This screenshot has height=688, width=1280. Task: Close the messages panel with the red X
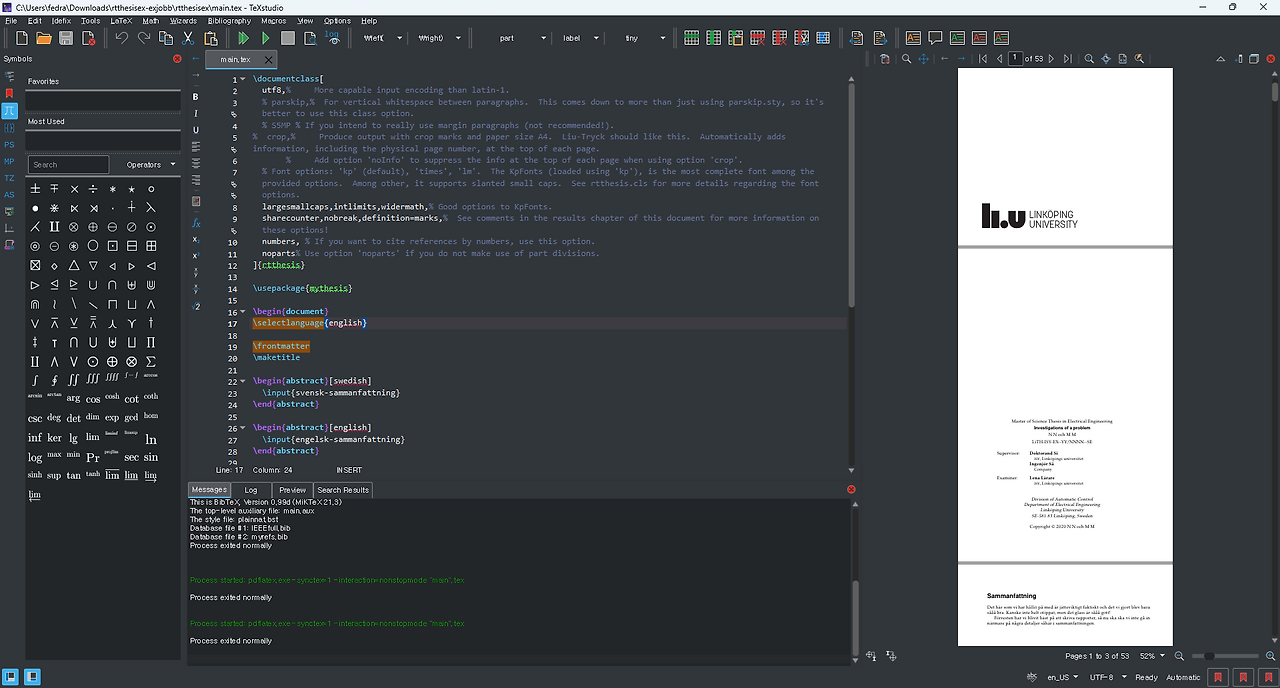(851, 489)
